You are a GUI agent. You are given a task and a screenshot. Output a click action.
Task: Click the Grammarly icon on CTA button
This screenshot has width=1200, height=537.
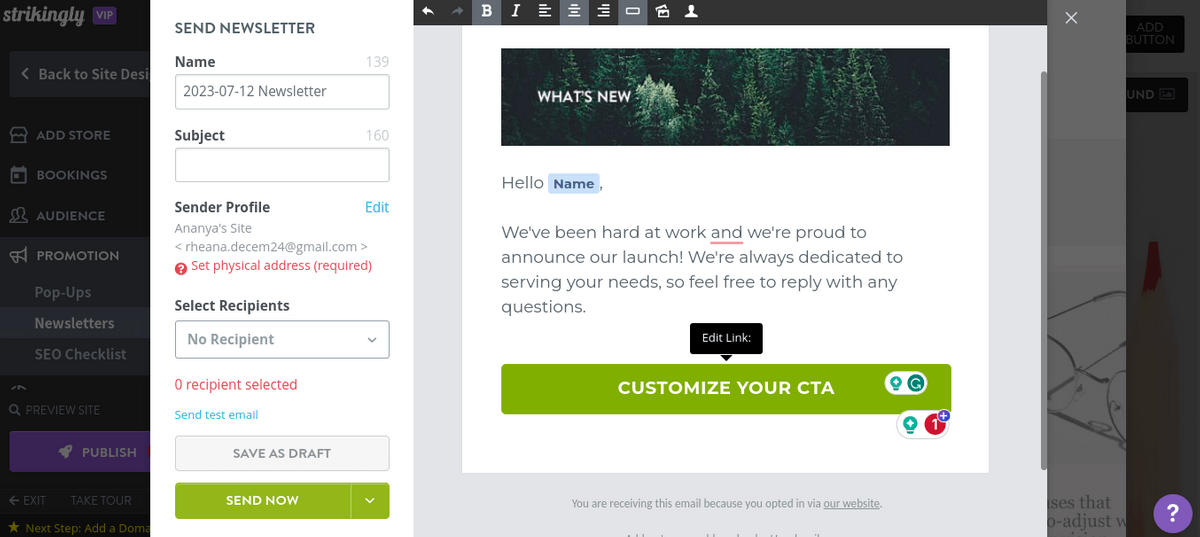coord(915,383)
